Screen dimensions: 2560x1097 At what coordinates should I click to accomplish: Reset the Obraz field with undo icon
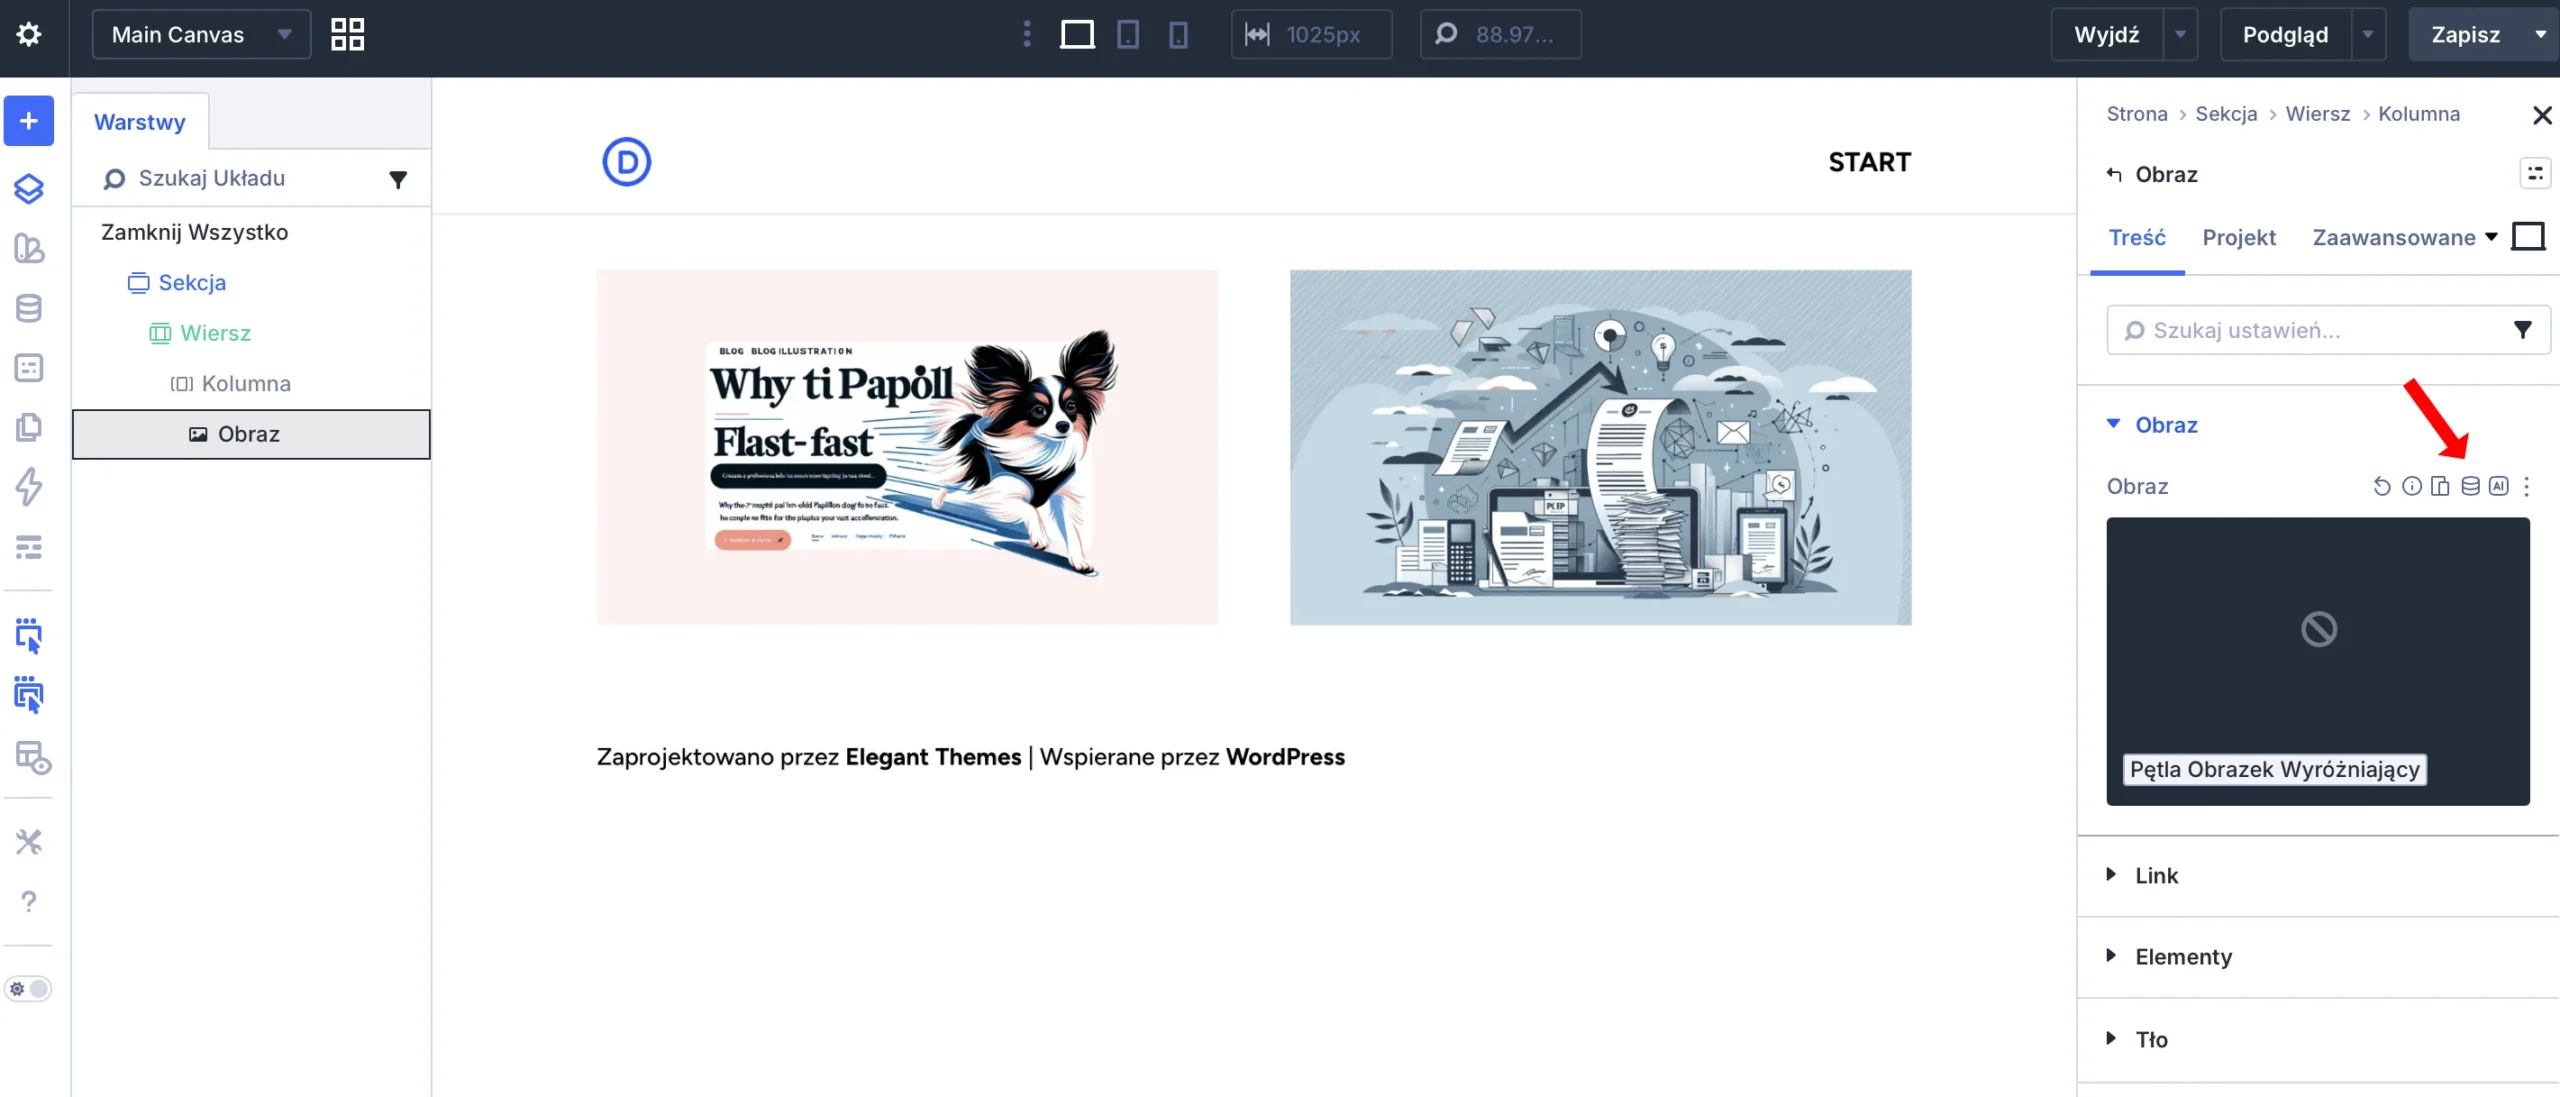(2382, 486)
